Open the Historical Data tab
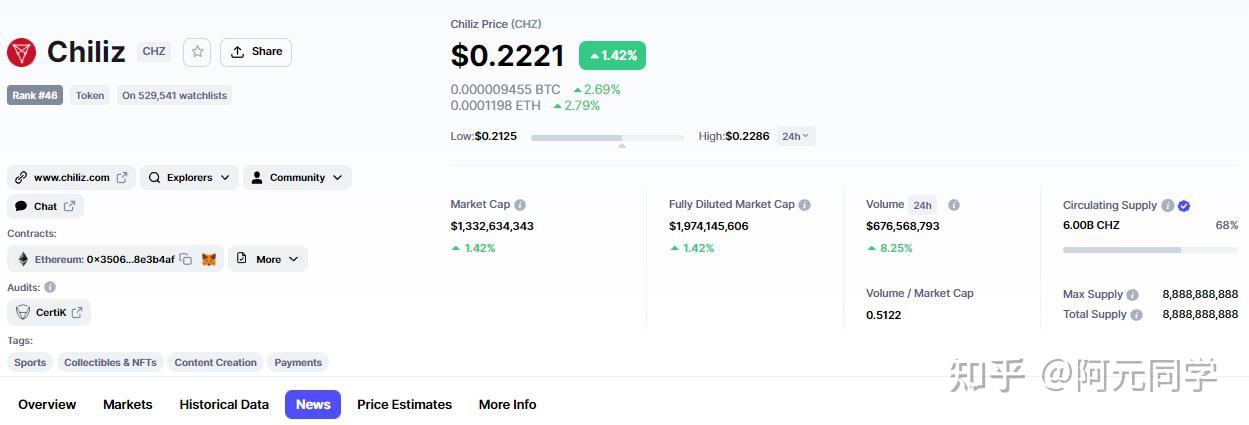This screenshot has height=425, width=1249. click(x=224, y=405)
